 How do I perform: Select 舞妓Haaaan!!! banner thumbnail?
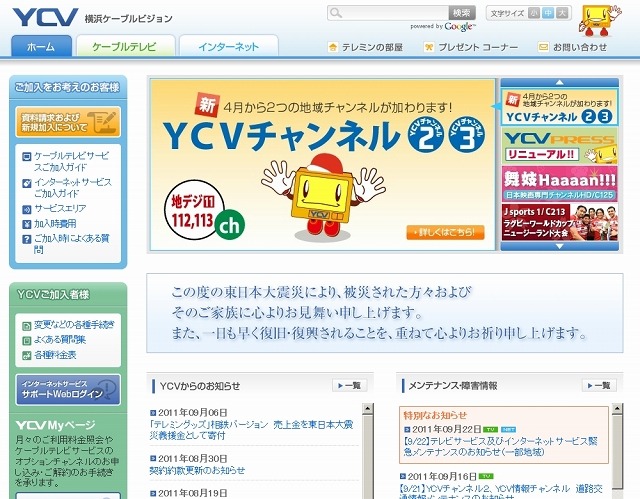tap(559, 183)
